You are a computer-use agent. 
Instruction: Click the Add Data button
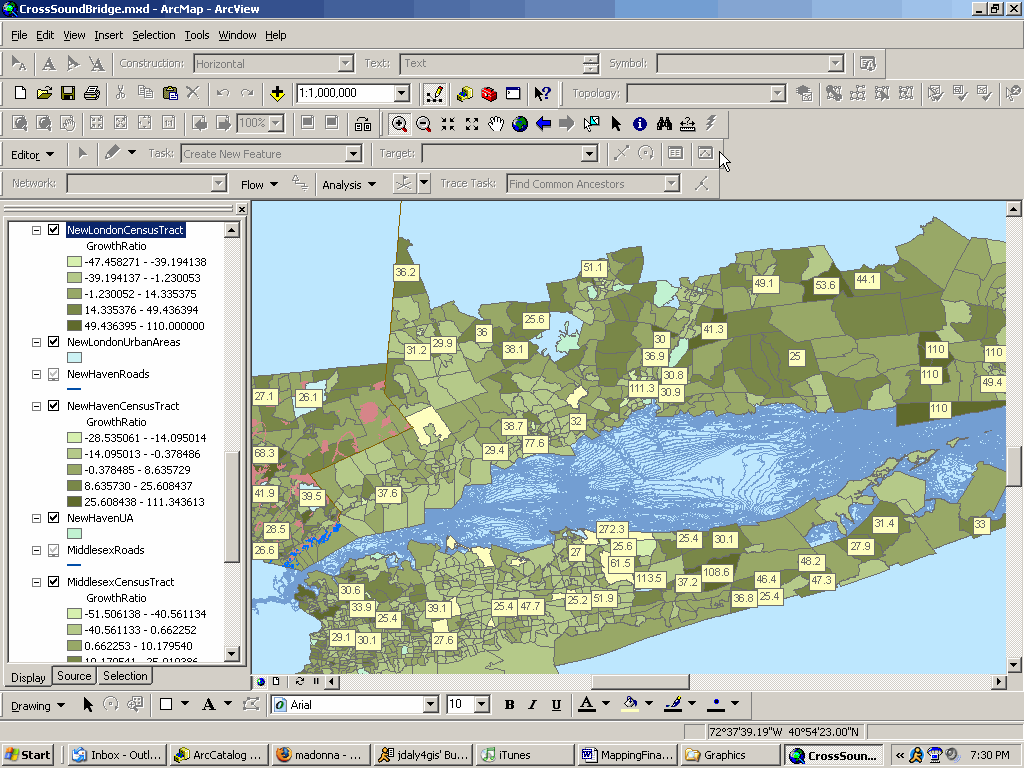coord(277,94)
